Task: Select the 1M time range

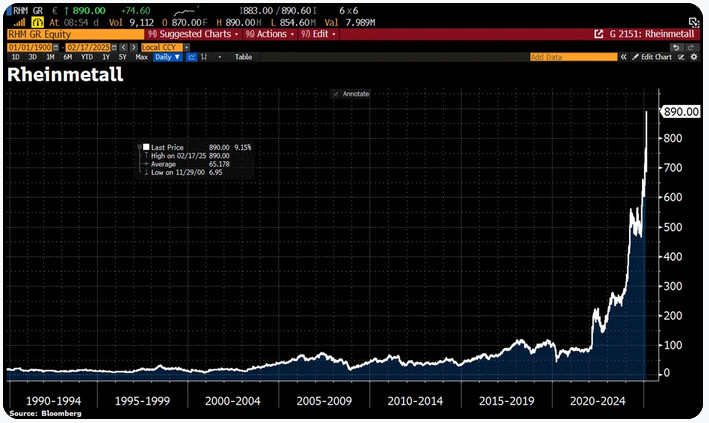Action: [x=50, y=57]
